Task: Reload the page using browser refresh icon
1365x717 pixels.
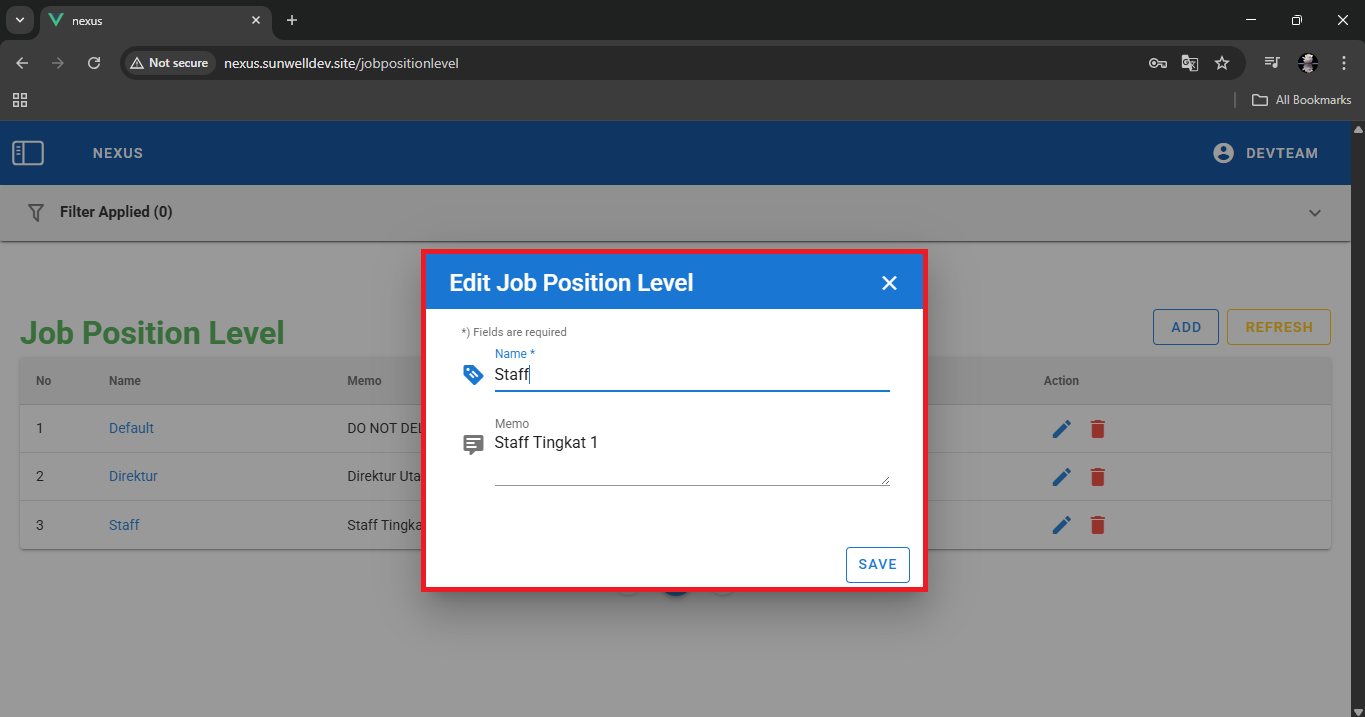Action: coord(94,63)
